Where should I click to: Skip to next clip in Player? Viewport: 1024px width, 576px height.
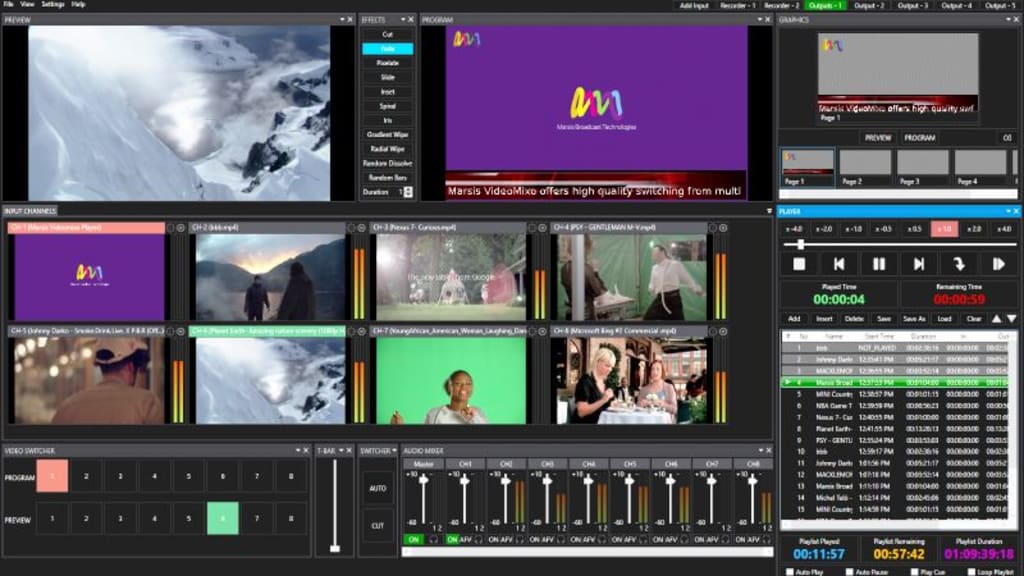click(x=919, y=263)
